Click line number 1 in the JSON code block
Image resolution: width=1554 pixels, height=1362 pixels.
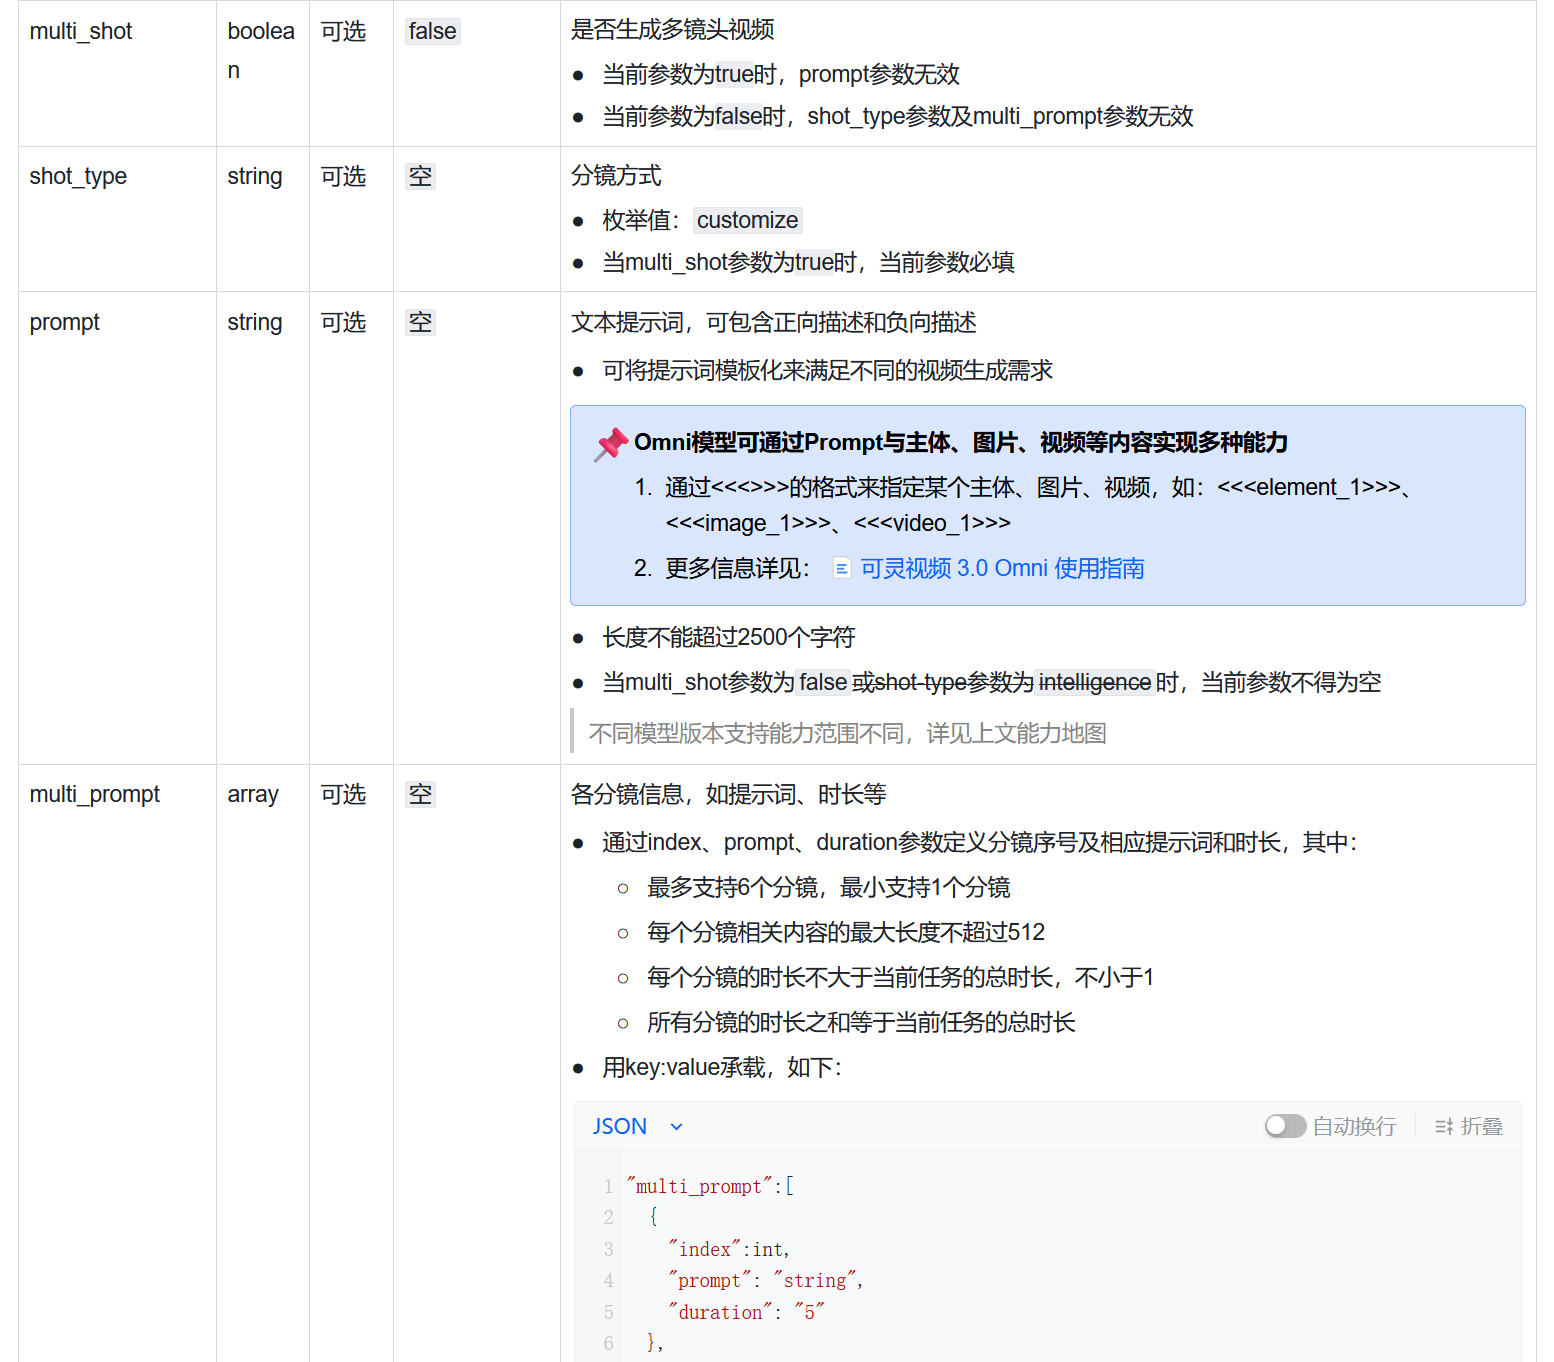click(x=608, y=1187)
